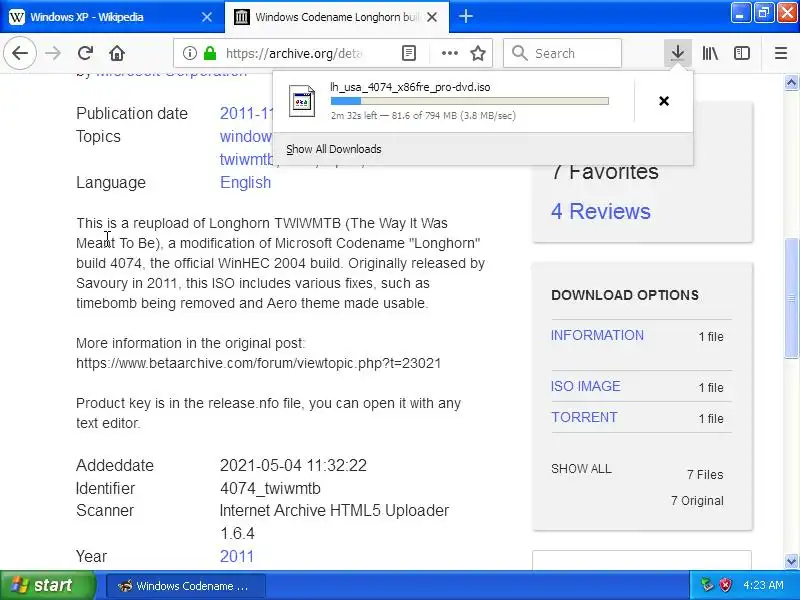This screenshot has width=800, height=600.
Task: Click the download progress bar
Action: click(x=469, y=101)
